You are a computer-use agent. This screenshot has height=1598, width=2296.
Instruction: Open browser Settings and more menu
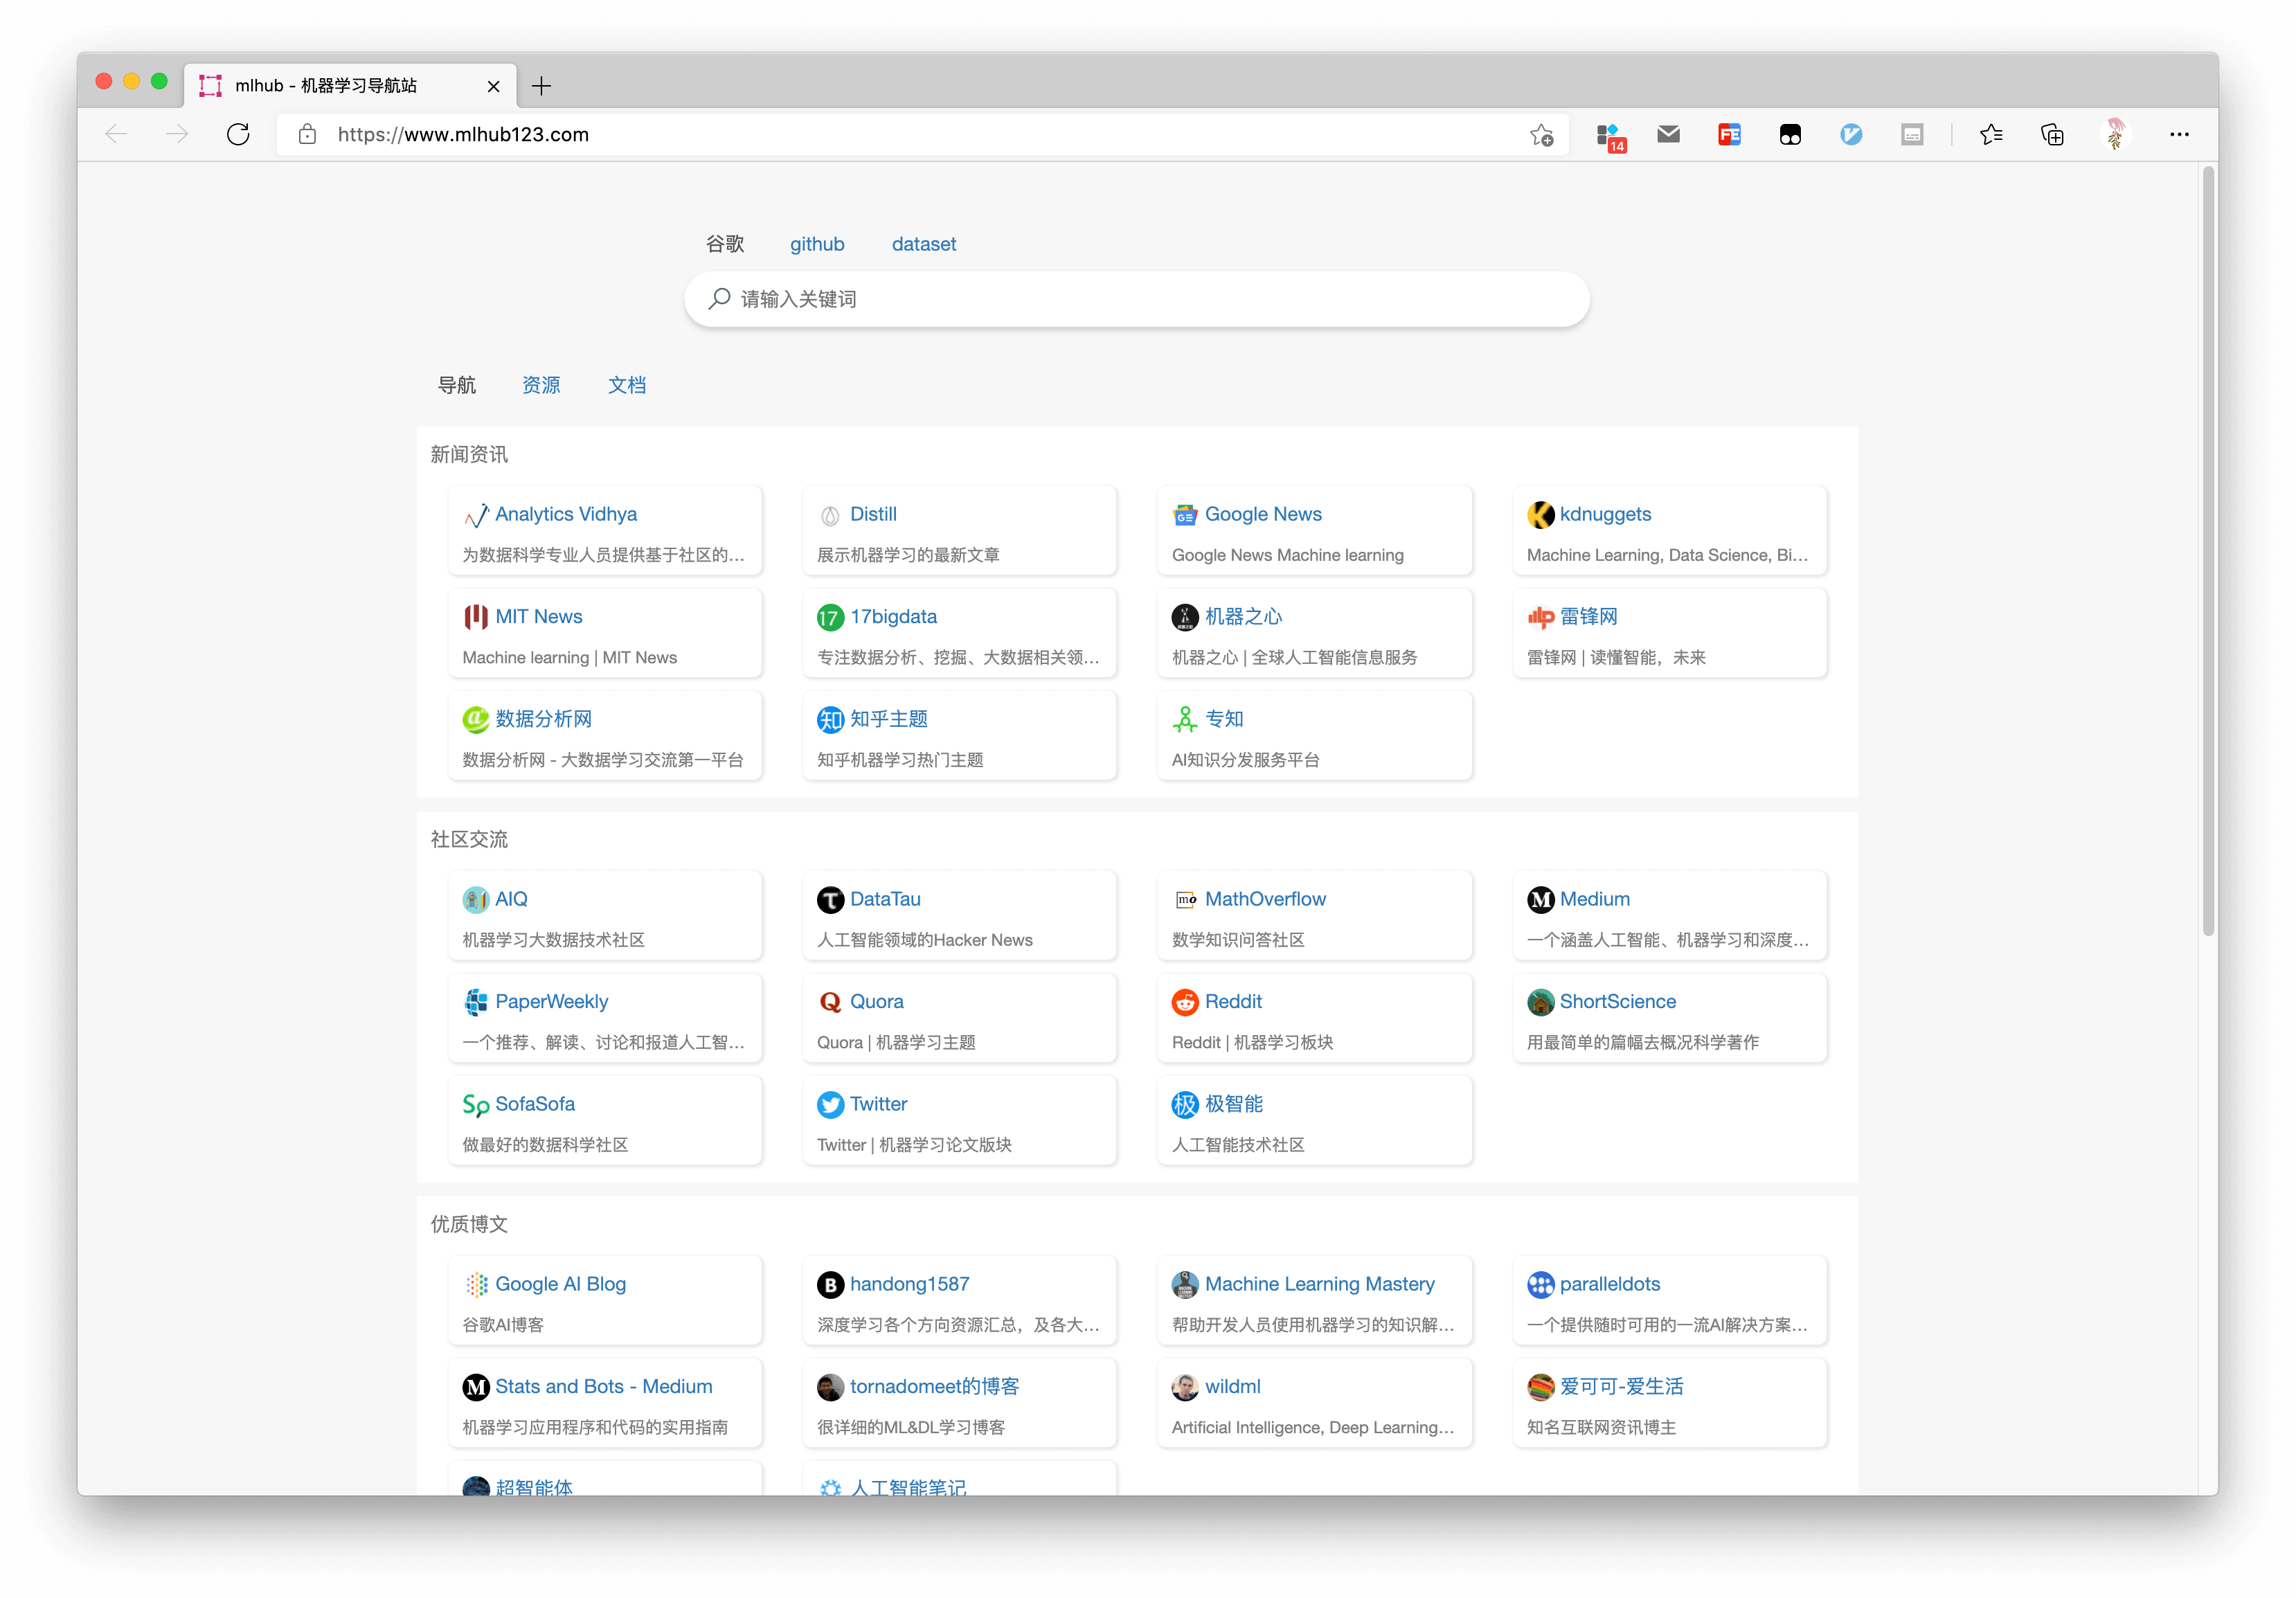point(2179,134)
